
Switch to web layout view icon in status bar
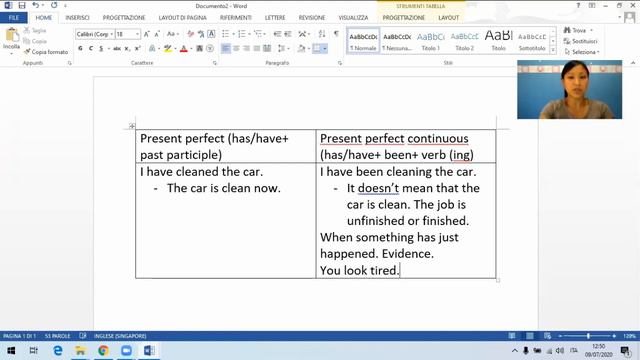point(547,336)
